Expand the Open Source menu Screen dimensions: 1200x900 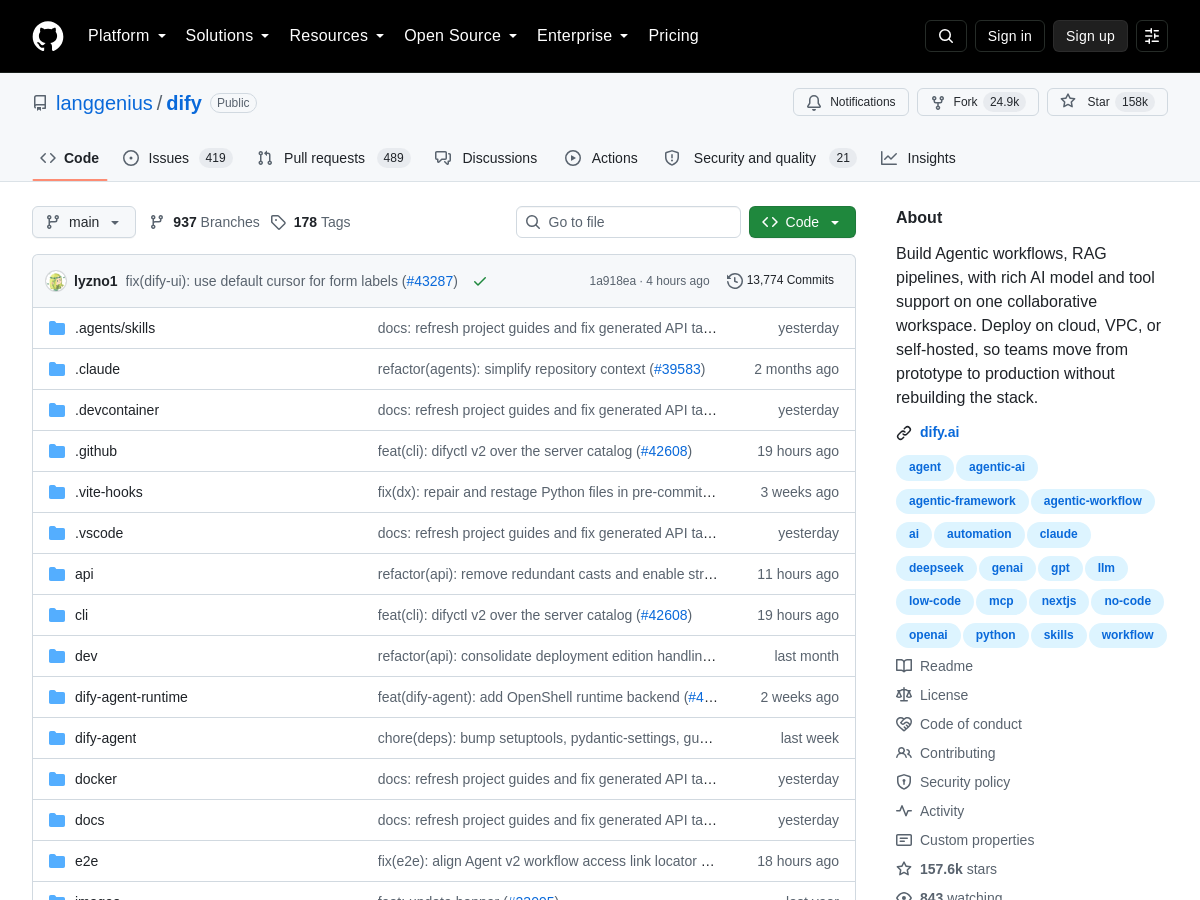461,36
